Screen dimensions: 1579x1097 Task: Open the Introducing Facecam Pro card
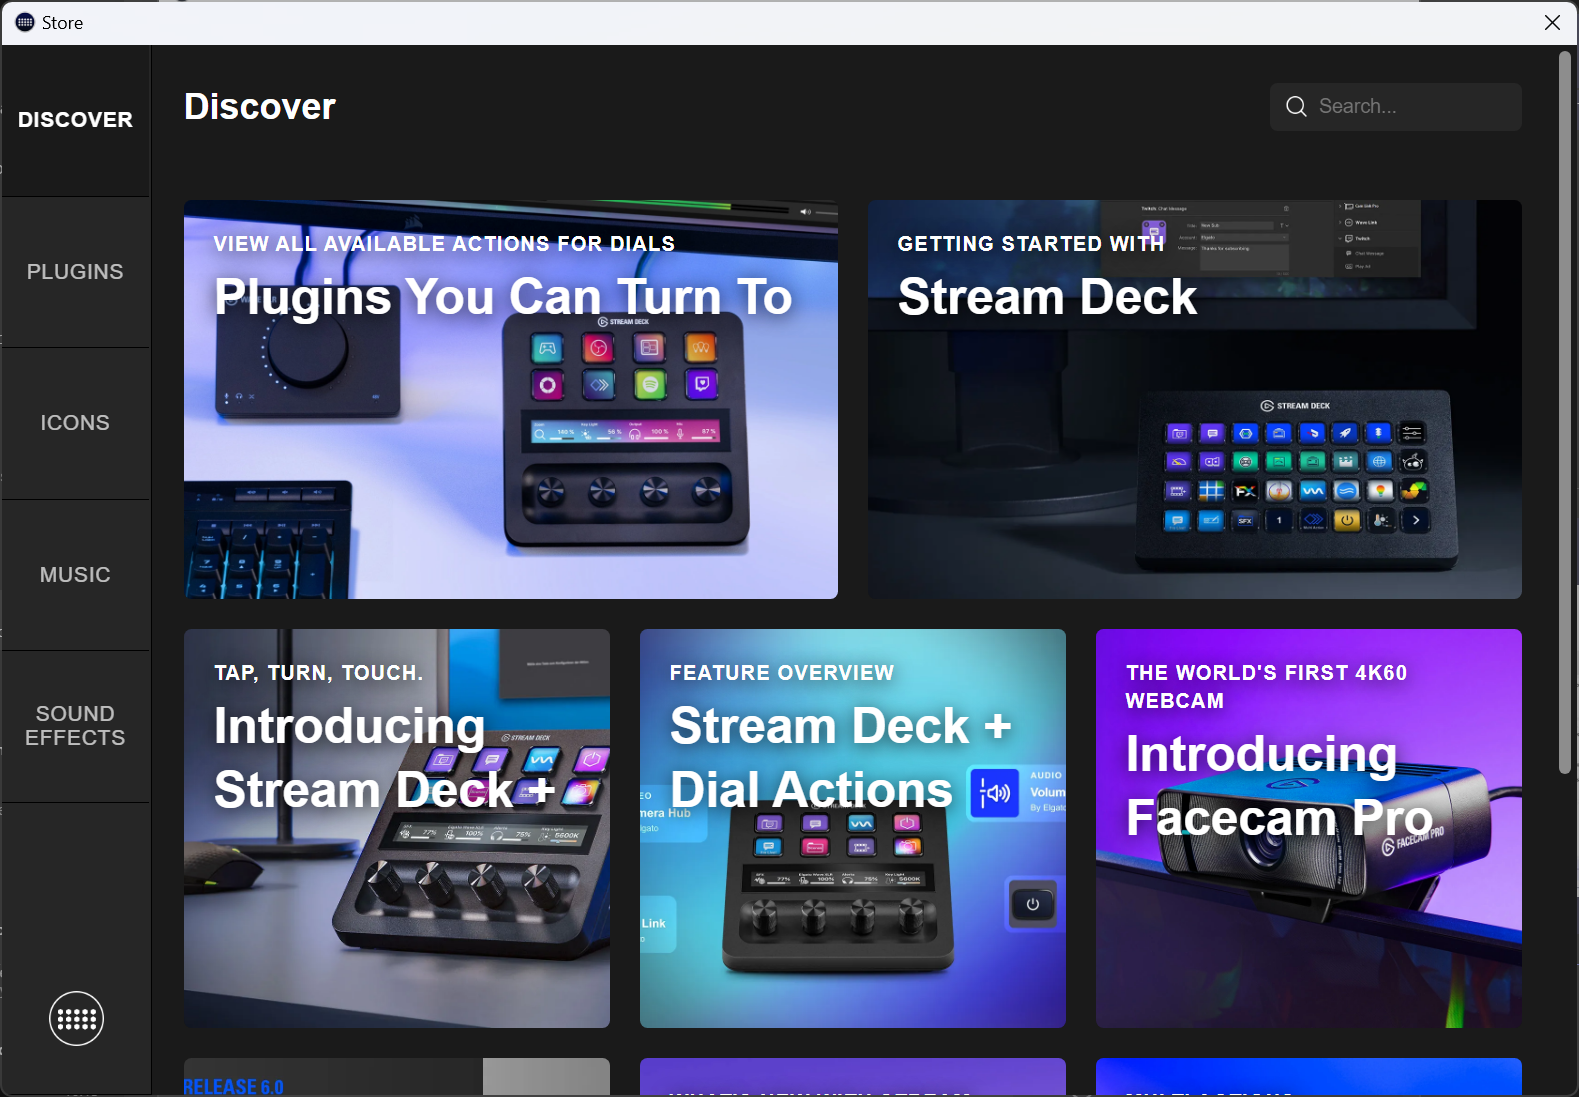(1308, 828)
